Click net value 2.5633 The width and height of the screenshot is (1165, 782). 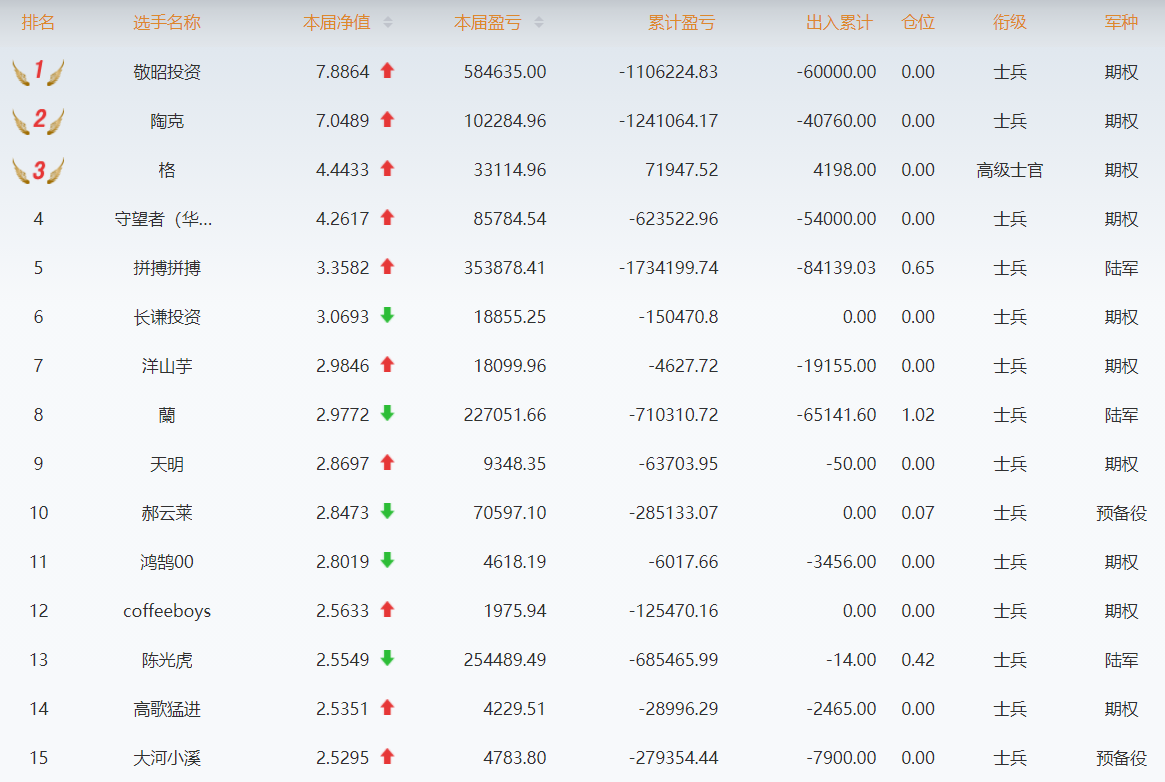343,611
